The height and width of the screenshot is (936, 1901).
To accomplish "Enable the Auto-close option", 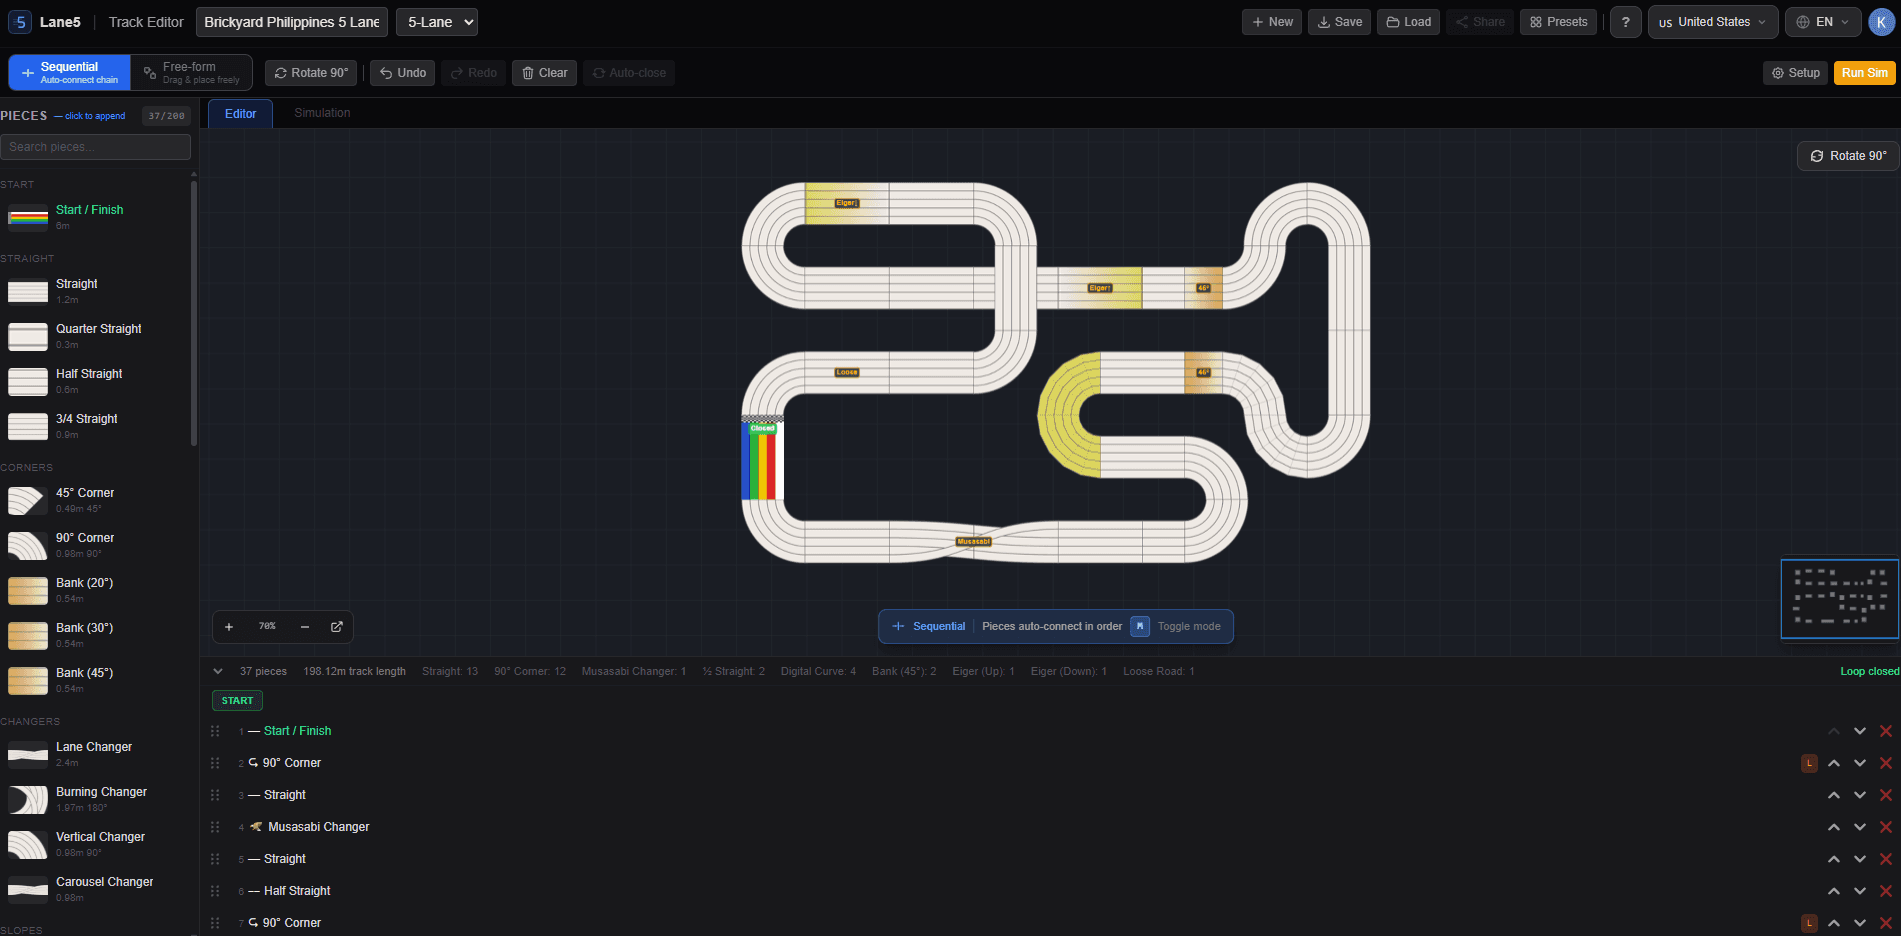I will 628,72.
